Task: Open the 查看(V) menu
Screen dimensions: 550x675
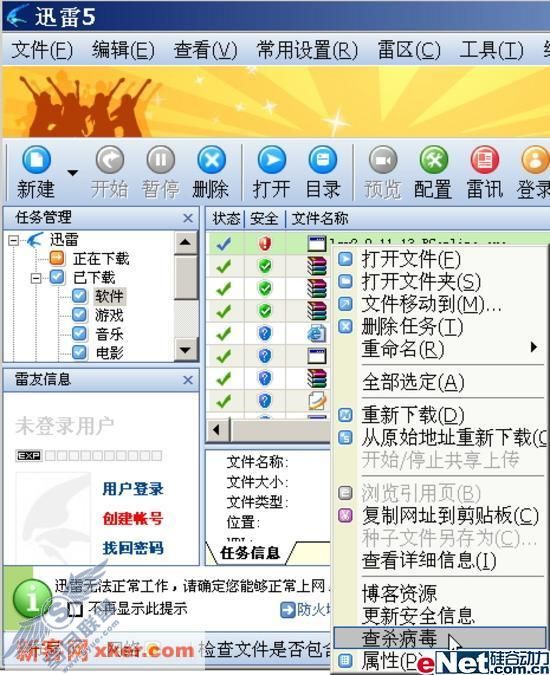Action: (205, 50)
